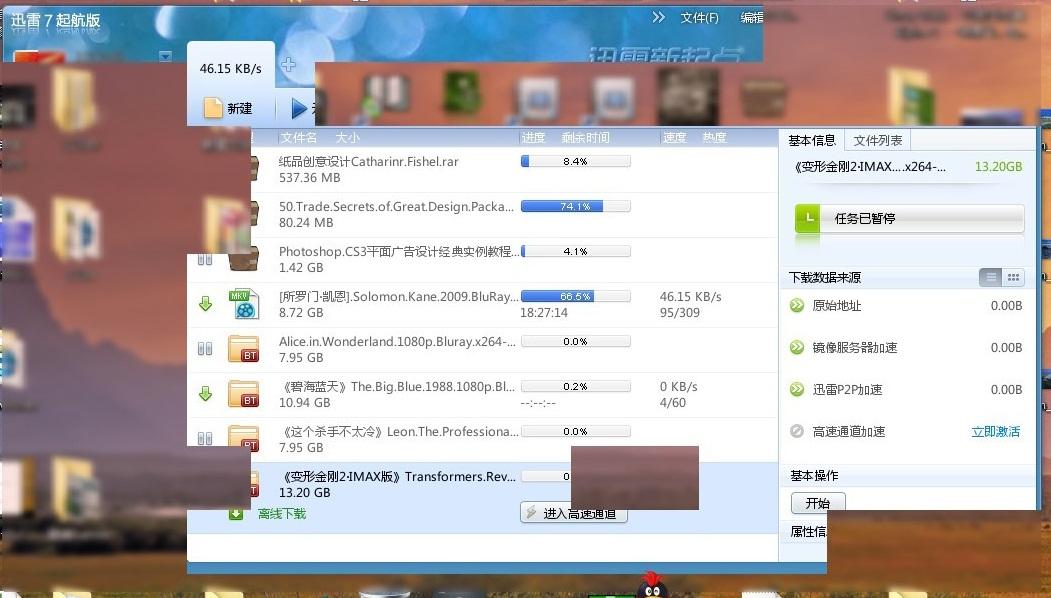Open the 离线下载 link

point(282,514)
